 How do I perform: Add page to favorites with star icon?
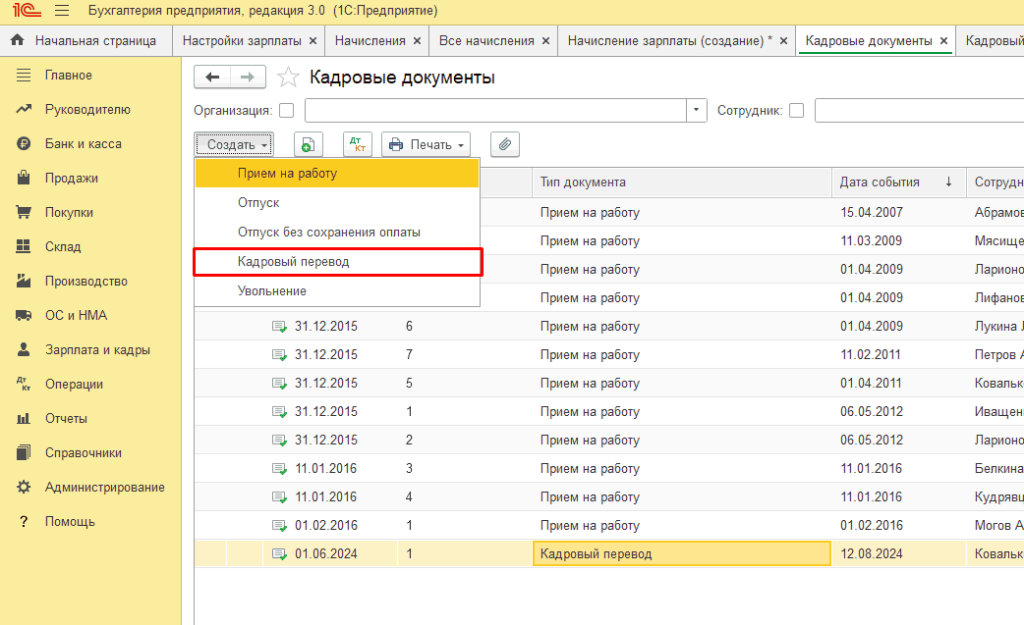pos(288,78)
